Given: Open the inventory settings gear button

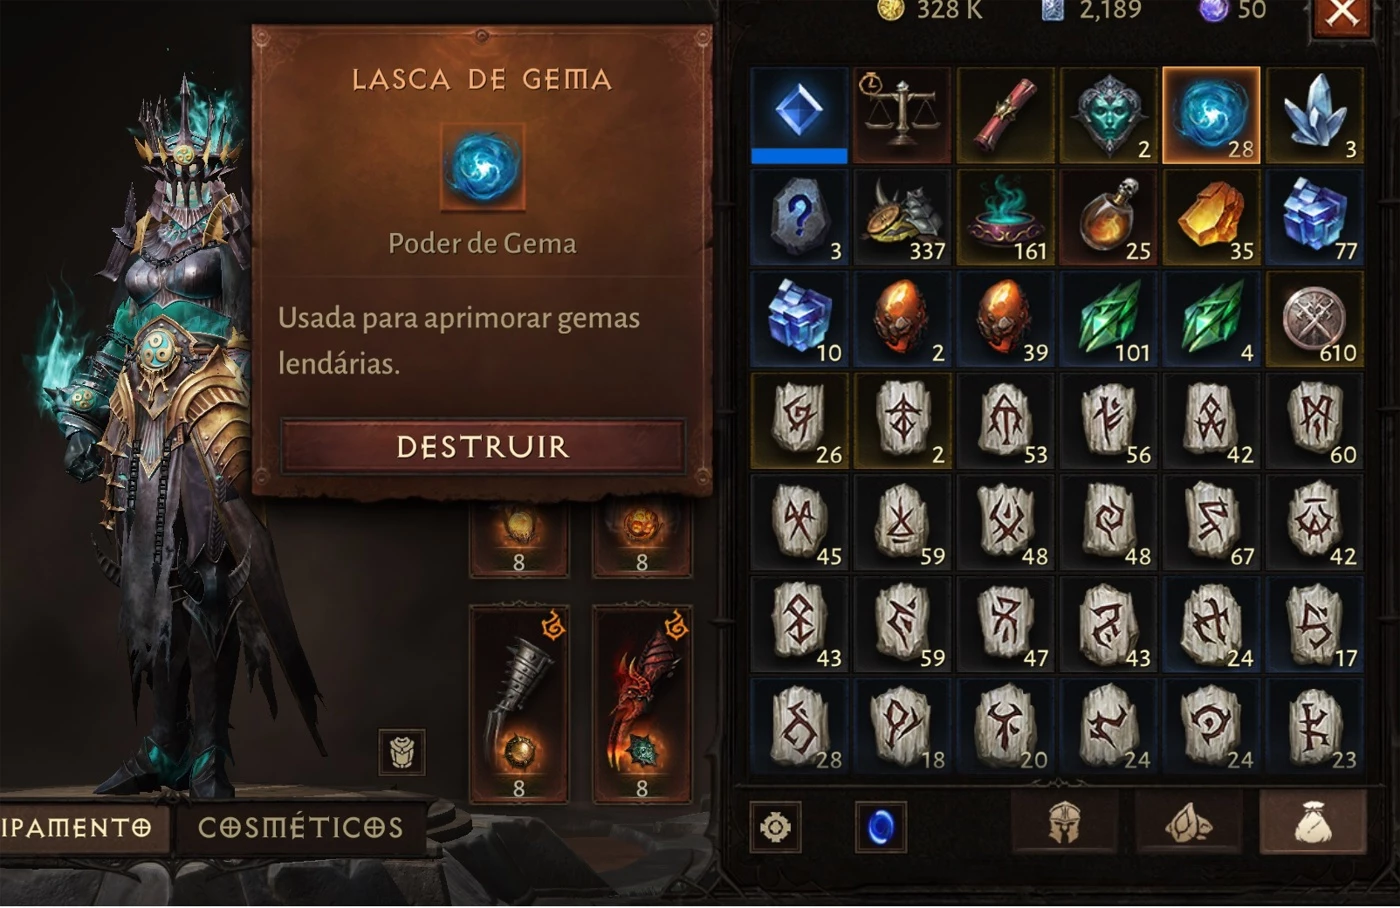Looking at the screenshot, I should click(x=776, y=828).
